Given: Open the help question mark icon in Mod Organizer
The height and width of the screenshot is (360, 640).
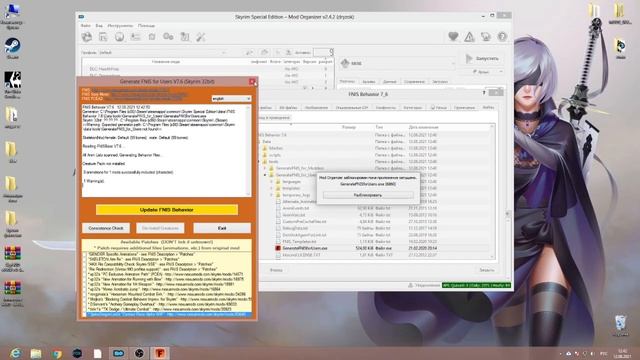Looking at the screenshot, I should pyautogui.click(x=502, y=37).
